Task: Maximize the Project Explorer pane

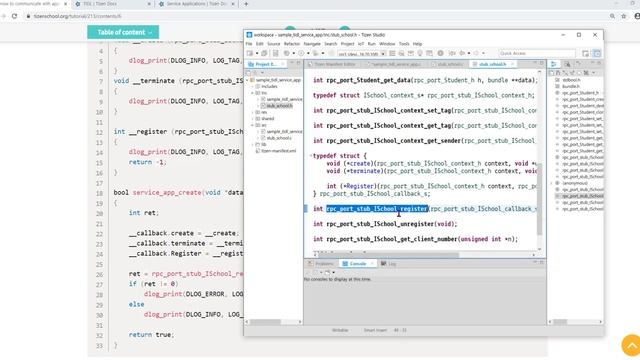Action: coord(298,63)
